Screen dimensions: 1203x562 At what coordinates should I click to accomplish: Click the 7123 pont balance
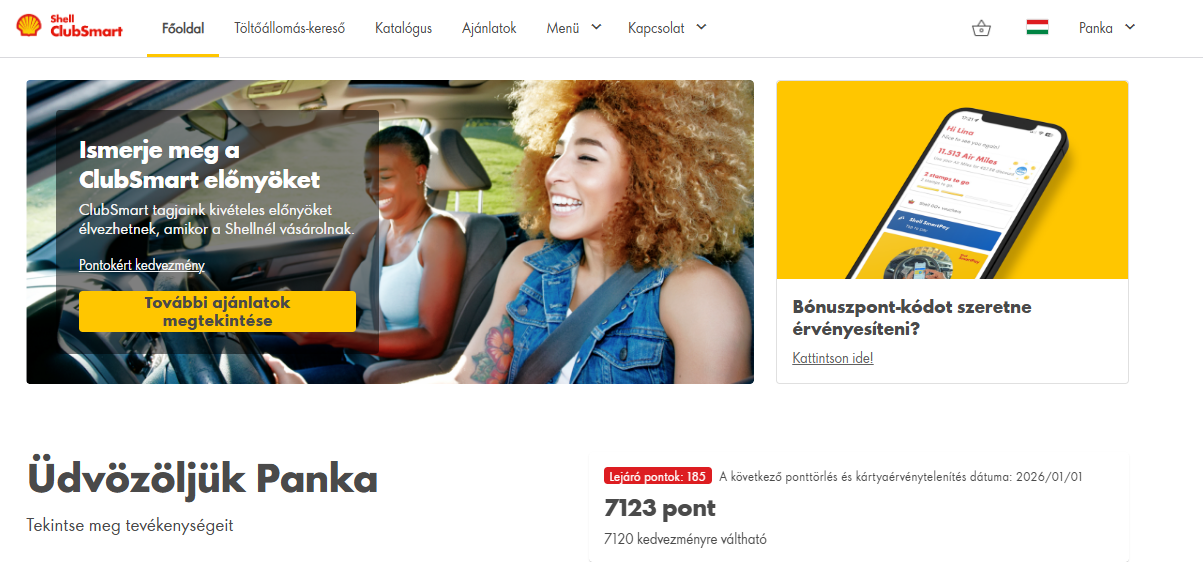tap(660, 508)
